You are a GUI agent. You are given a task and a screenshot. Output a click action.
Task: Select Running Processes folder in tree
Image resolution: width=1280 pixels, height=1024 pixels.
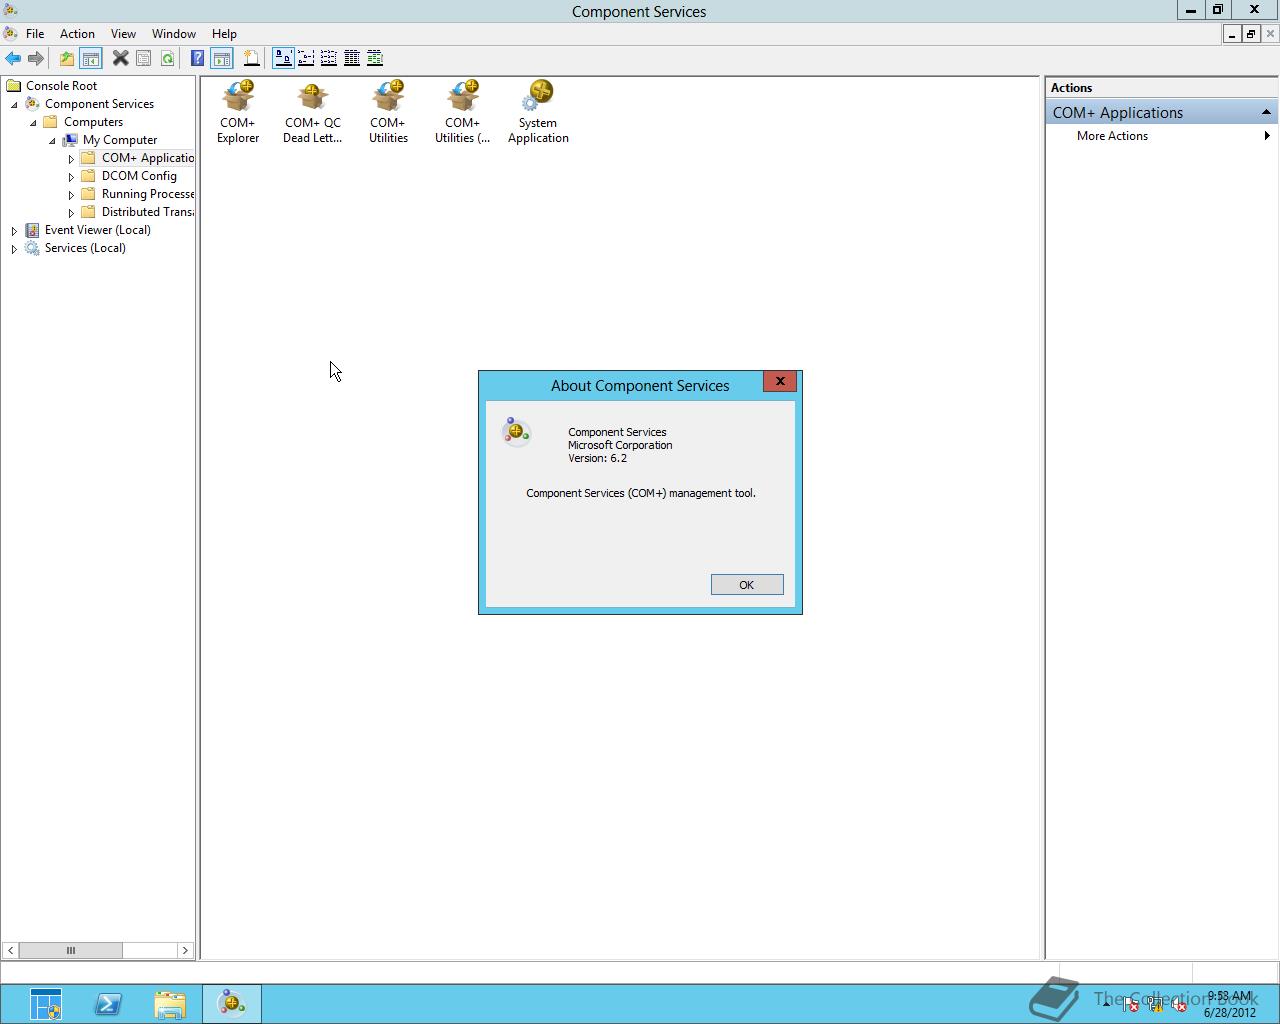pos(147,194)
